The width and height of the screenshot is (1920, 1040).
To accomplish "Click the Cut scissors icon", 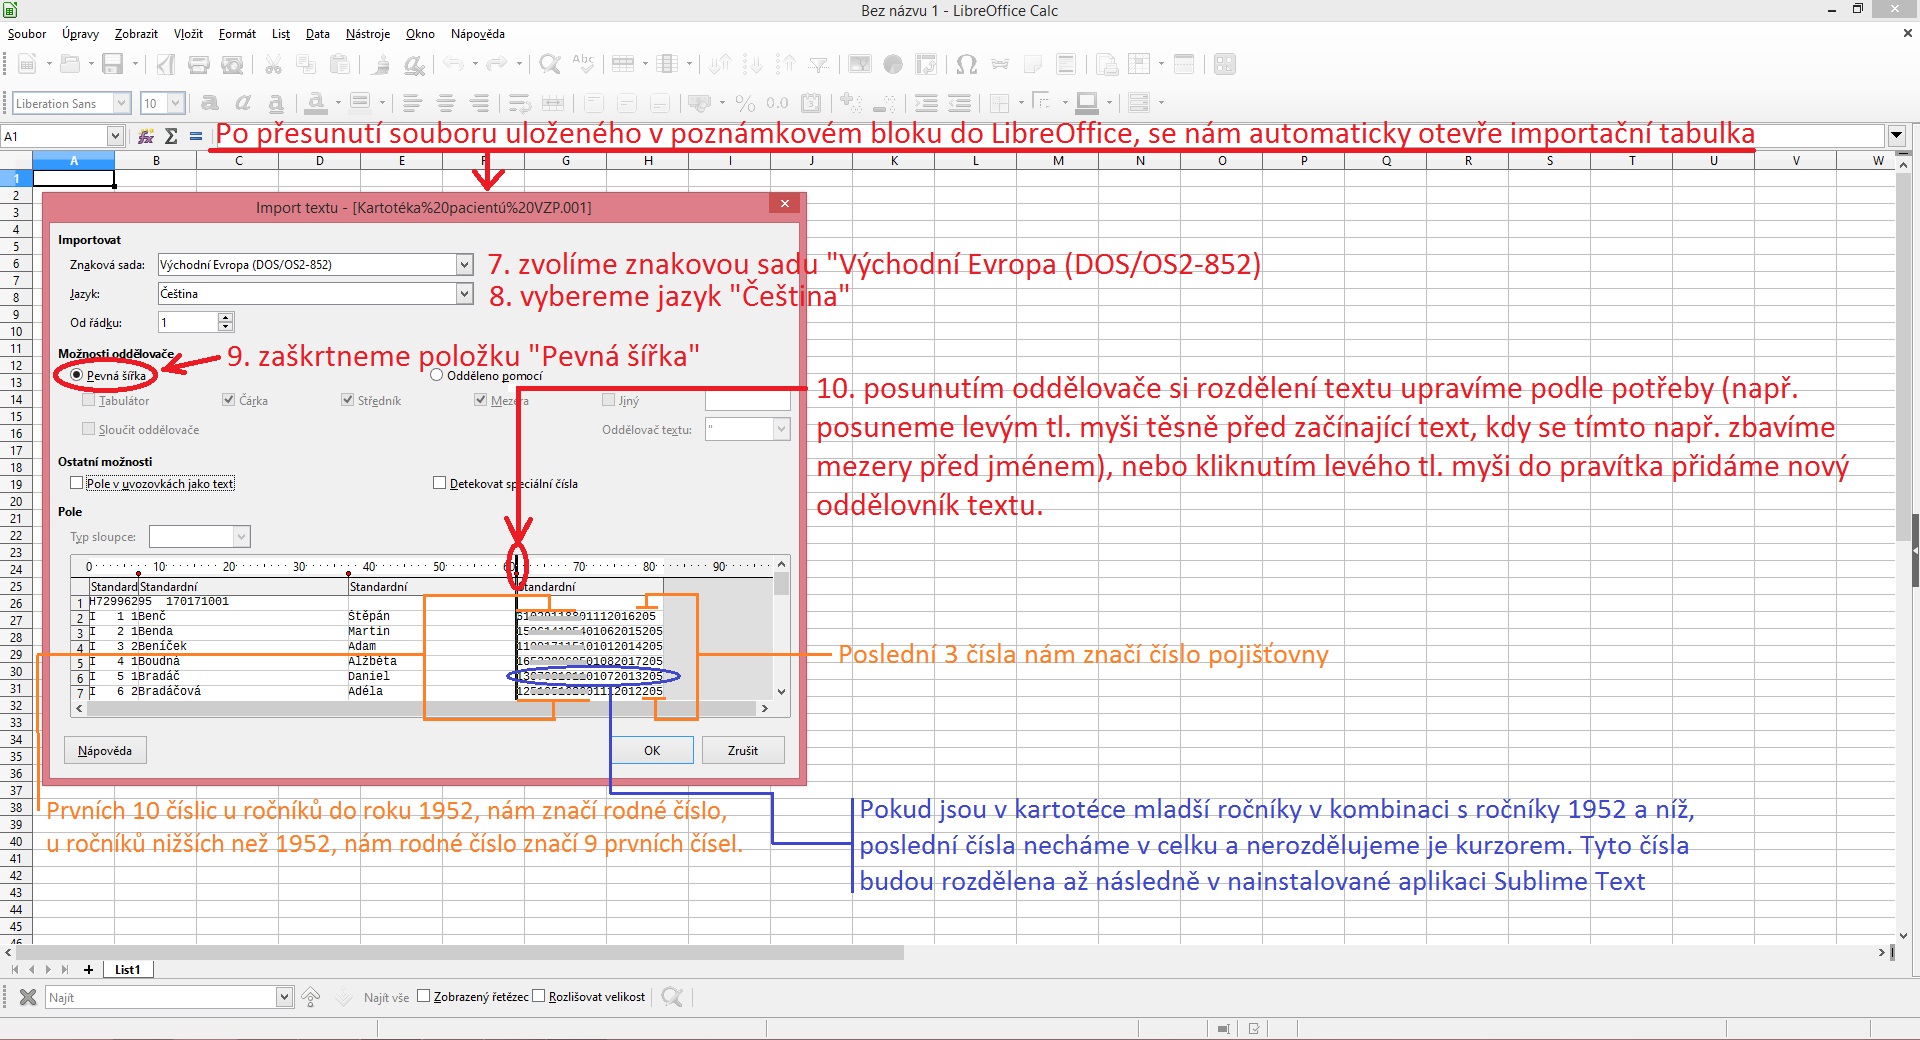I will pyautogui.click(x=273, y=65).
